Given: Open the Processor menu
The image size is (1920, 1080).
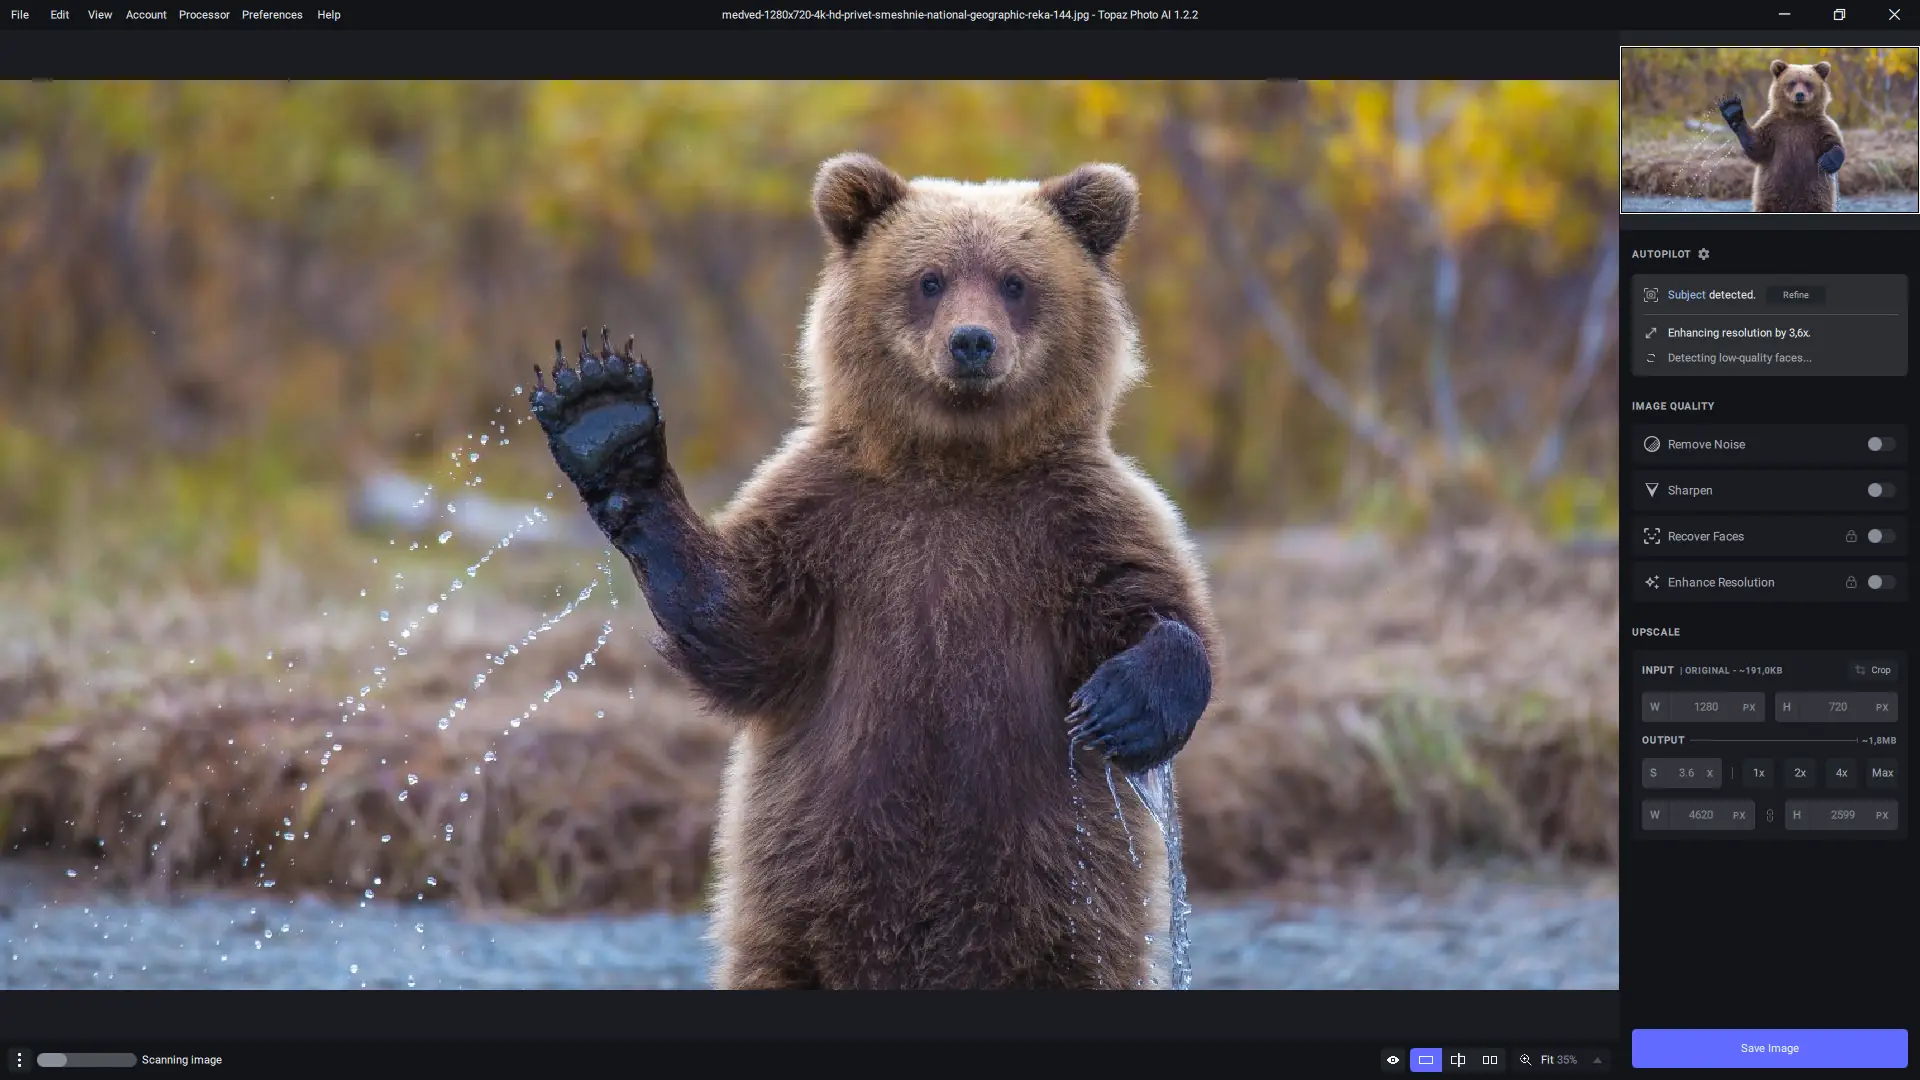Looking at the screenshot, I should coord(204,15).
